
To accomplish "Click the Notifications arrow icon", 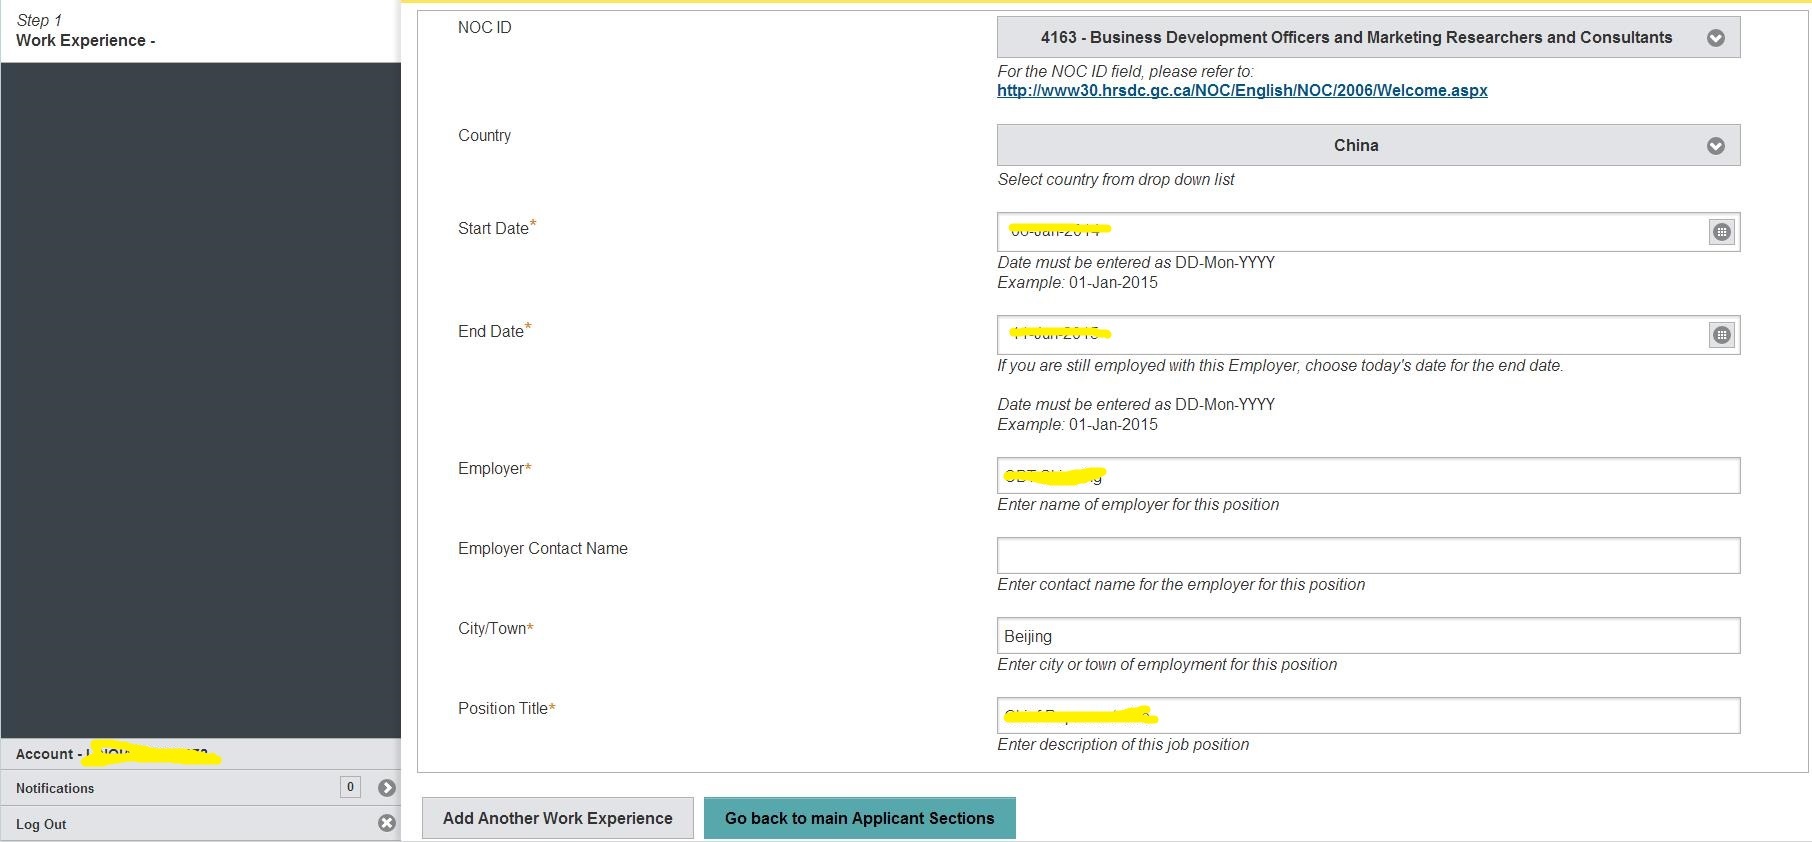I will [x=387, y=788].
